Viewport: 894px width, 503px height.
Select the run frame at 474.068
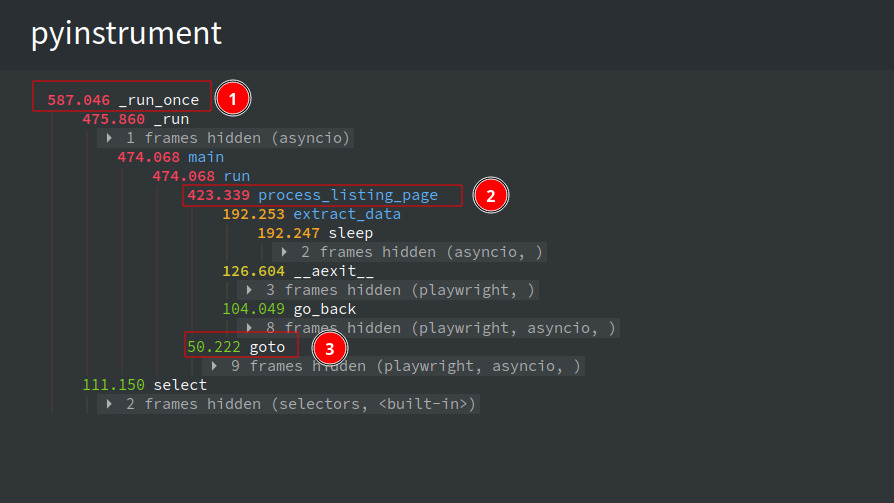201,176
